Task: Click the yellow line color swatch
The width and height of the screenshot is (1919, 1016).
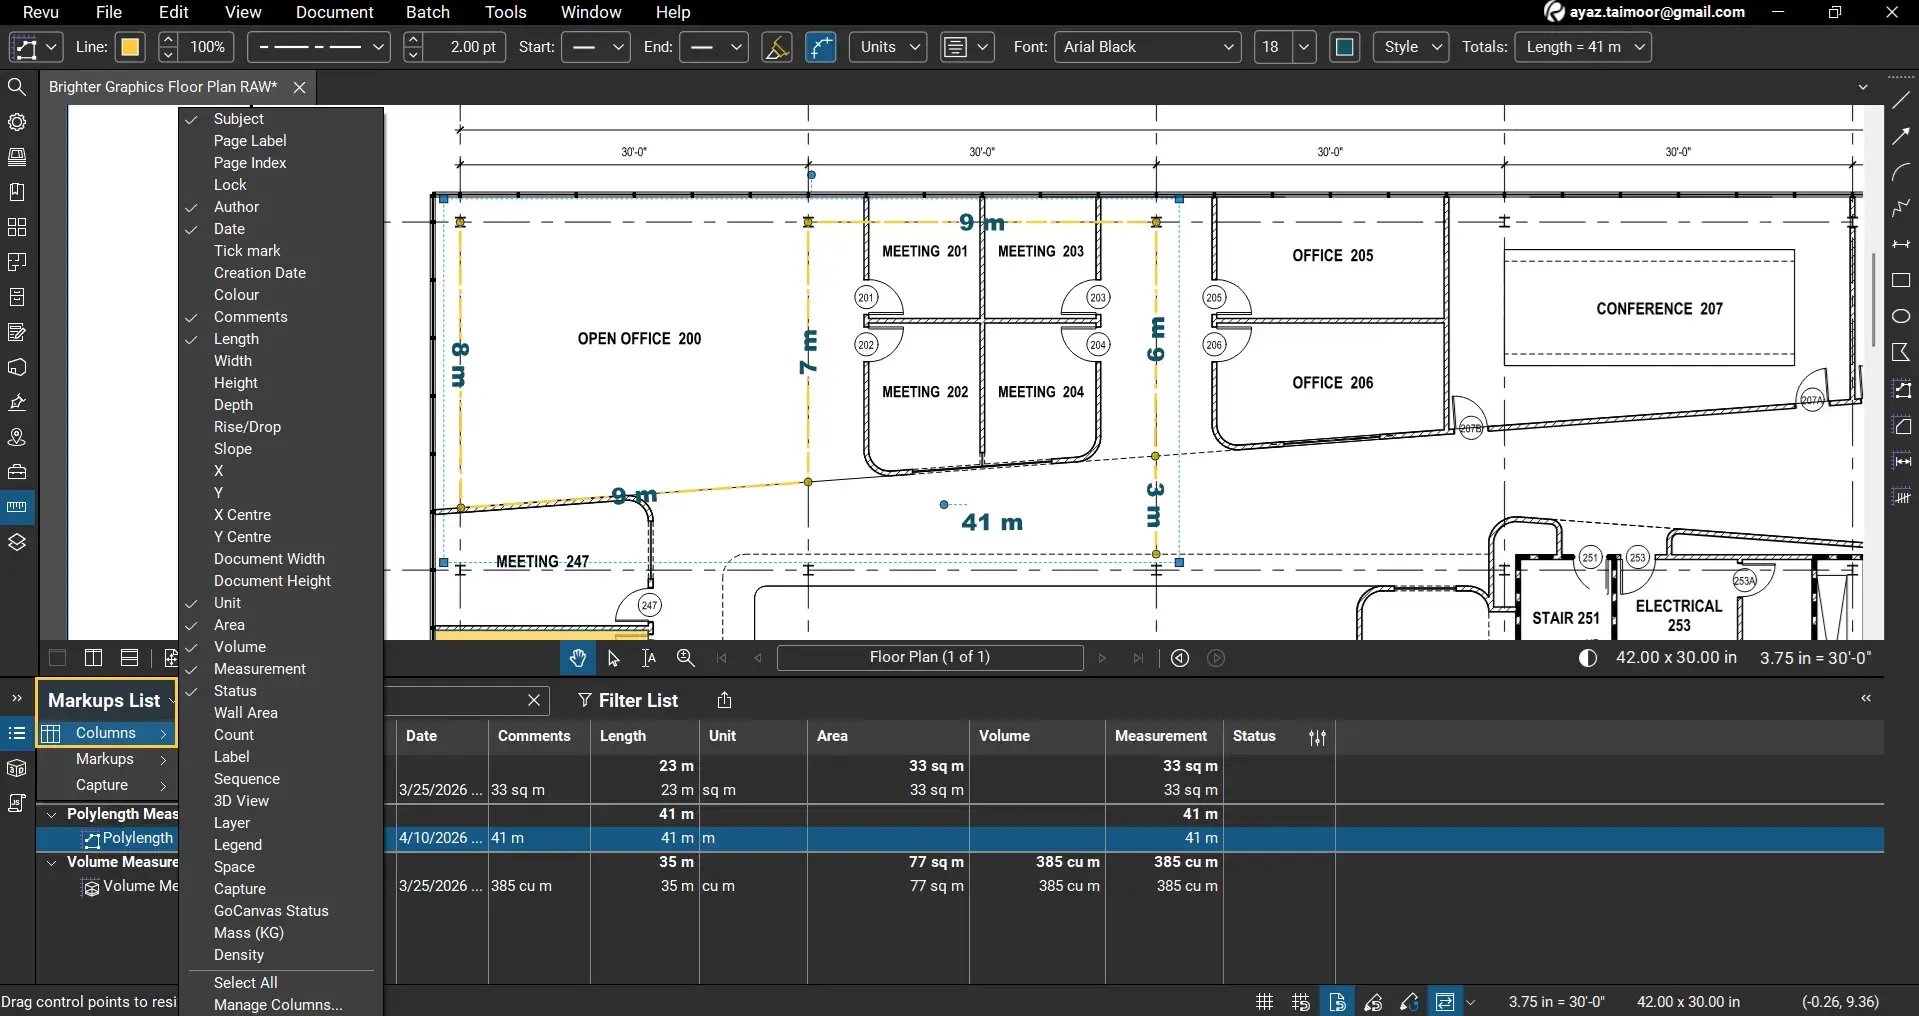Action: (129, 47)
